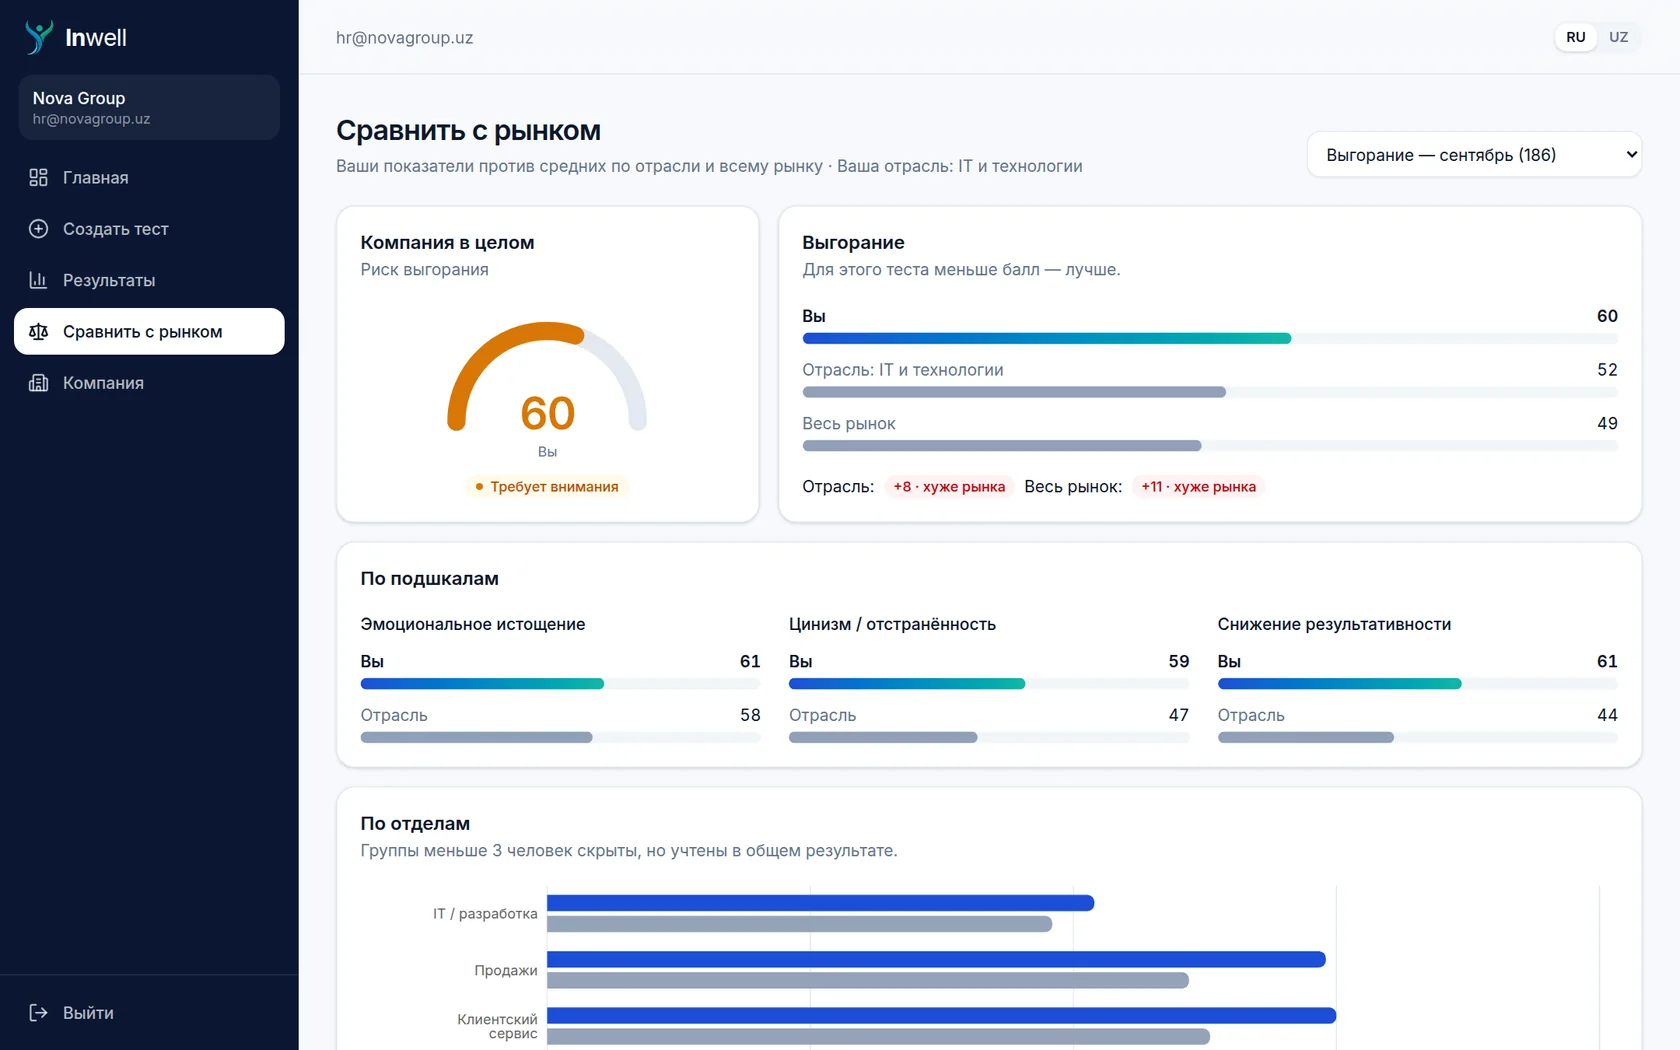Click the burnout risk gauge showing 60
This screenshot has width=1680, height=1050.
[x=547, y=378]
